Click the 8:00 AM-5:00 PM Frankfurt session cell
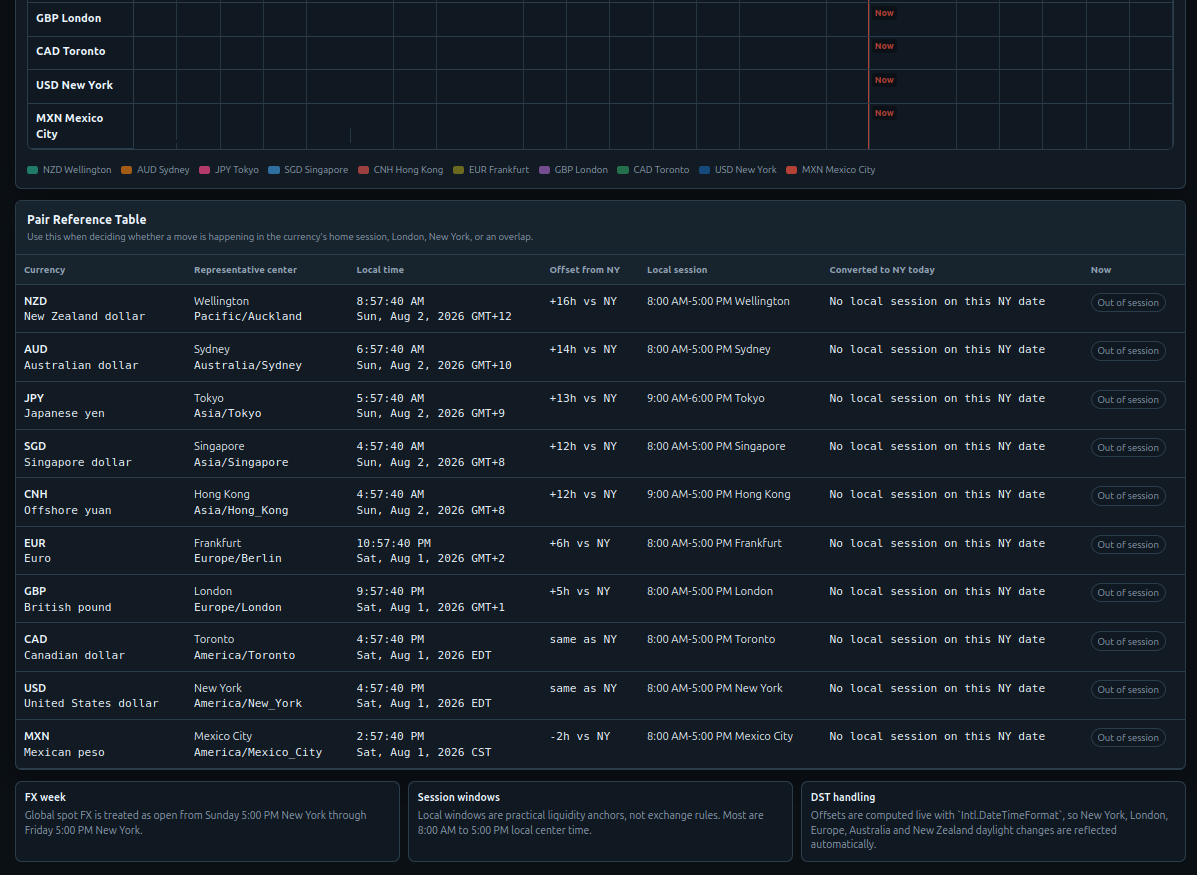 [x=715, y=544]
